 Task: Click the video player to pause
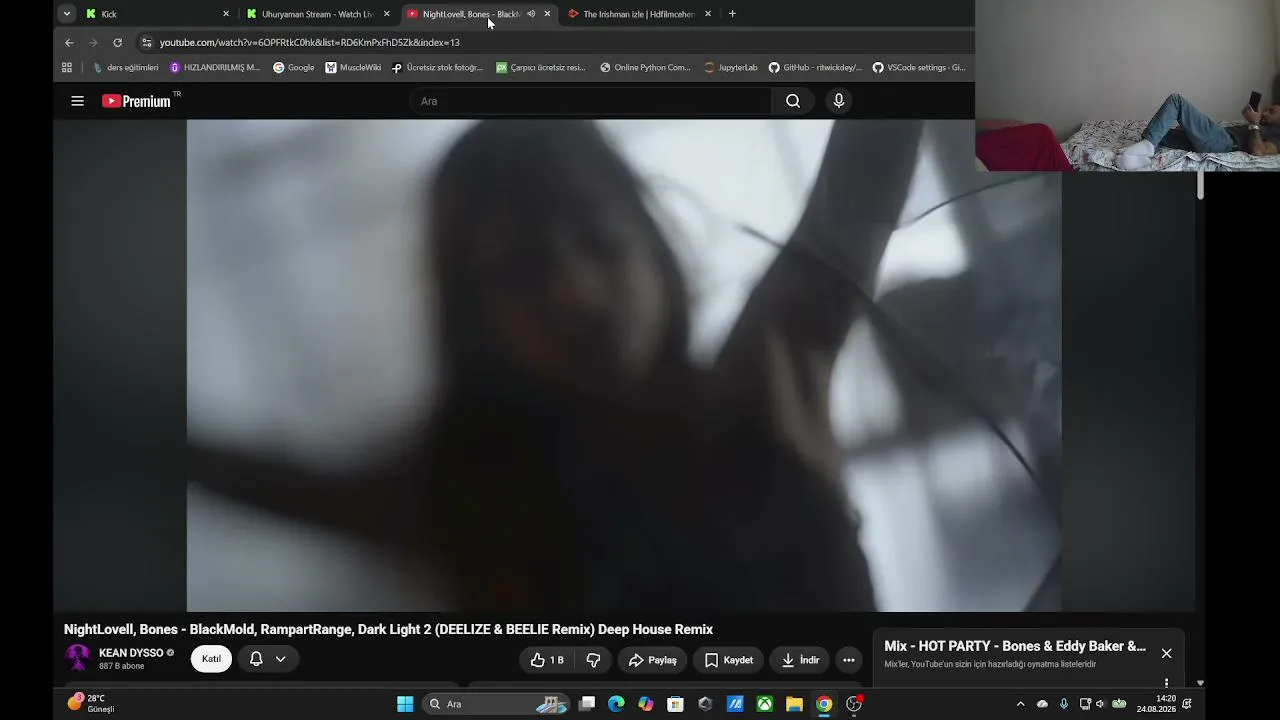tap(624, 365)
